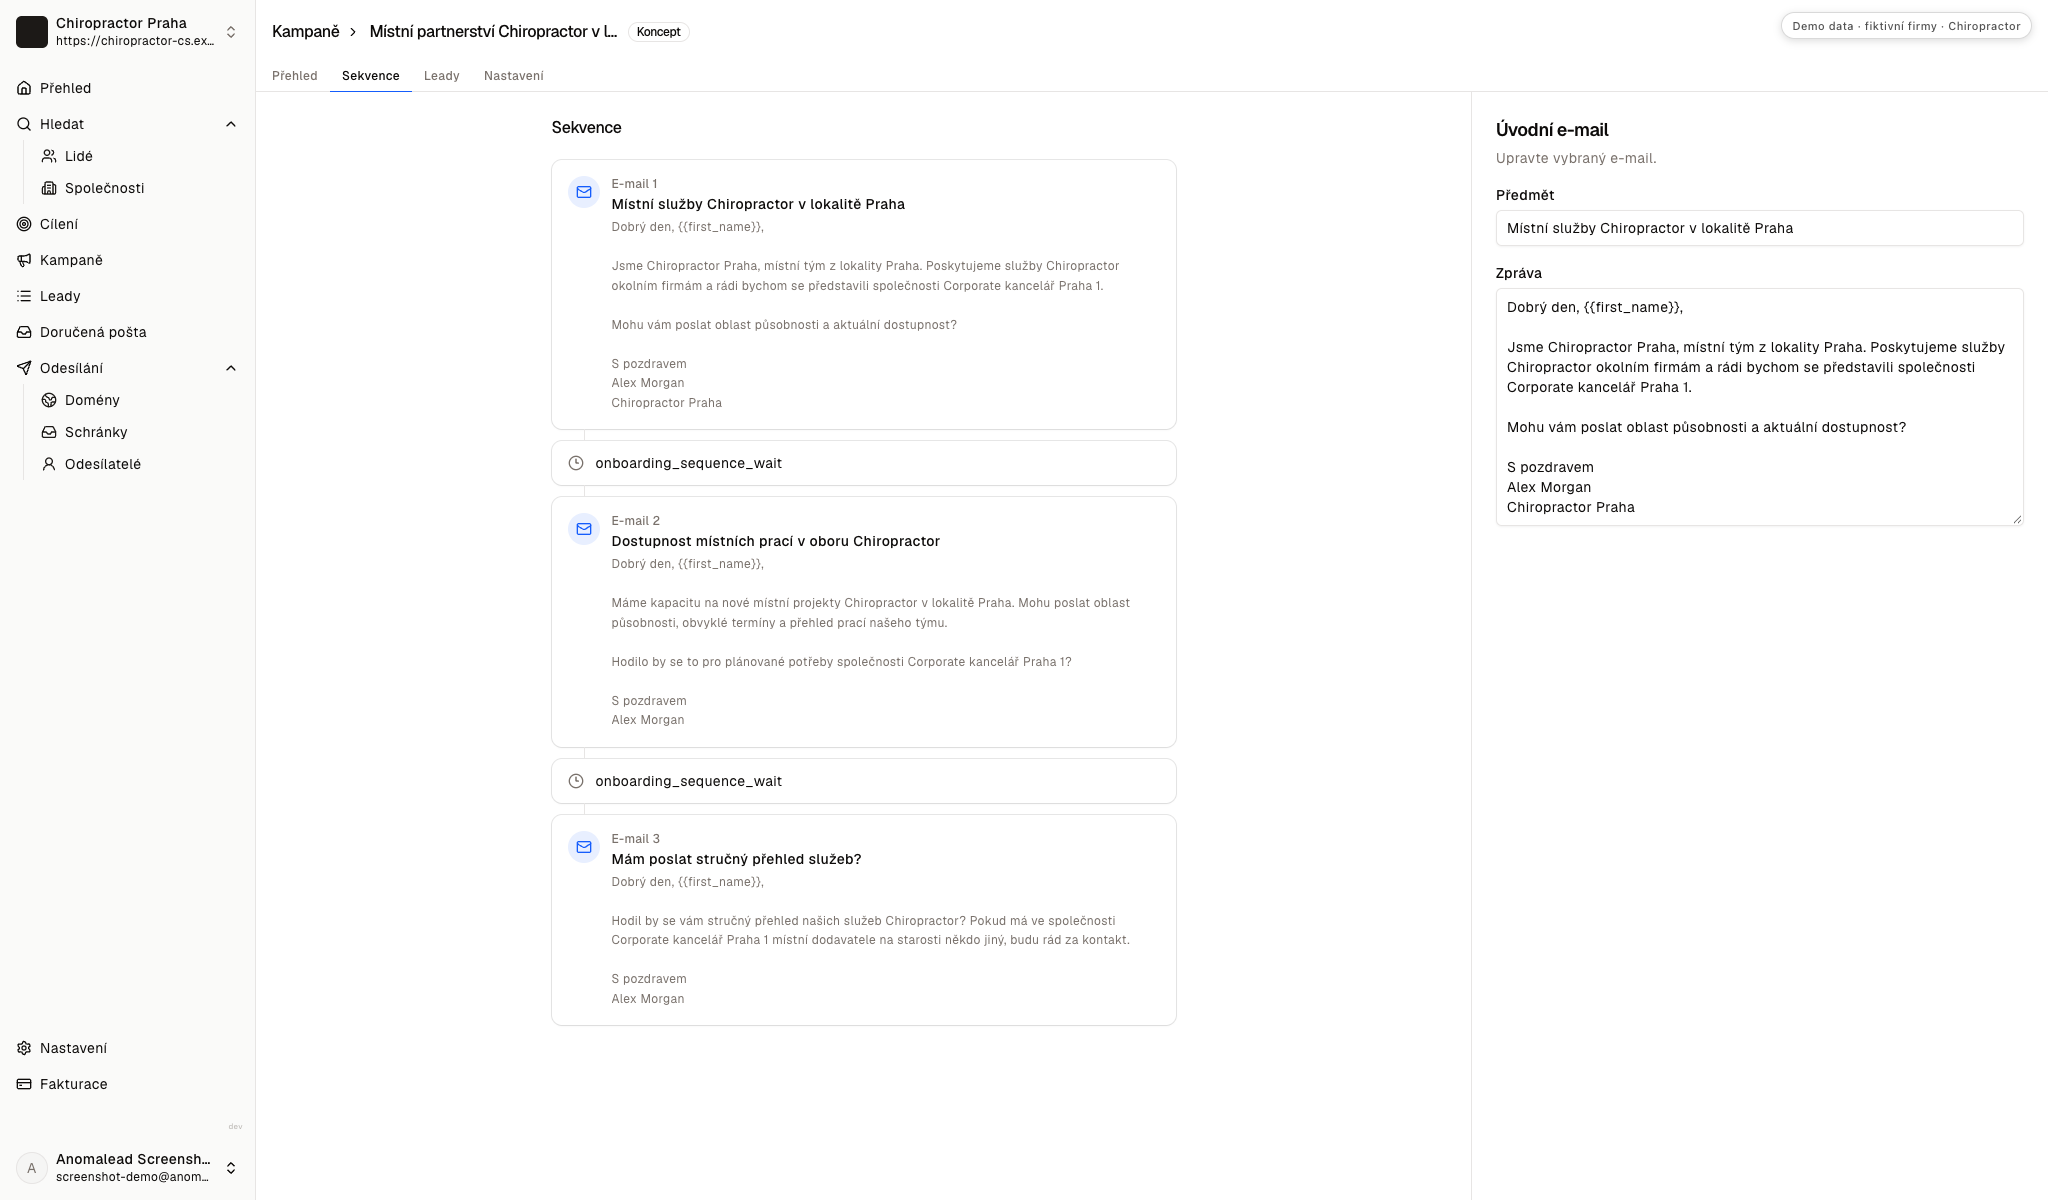Collapse the Hledat section chevron
Viewport: 2048px width, 1200px height.
231,124
